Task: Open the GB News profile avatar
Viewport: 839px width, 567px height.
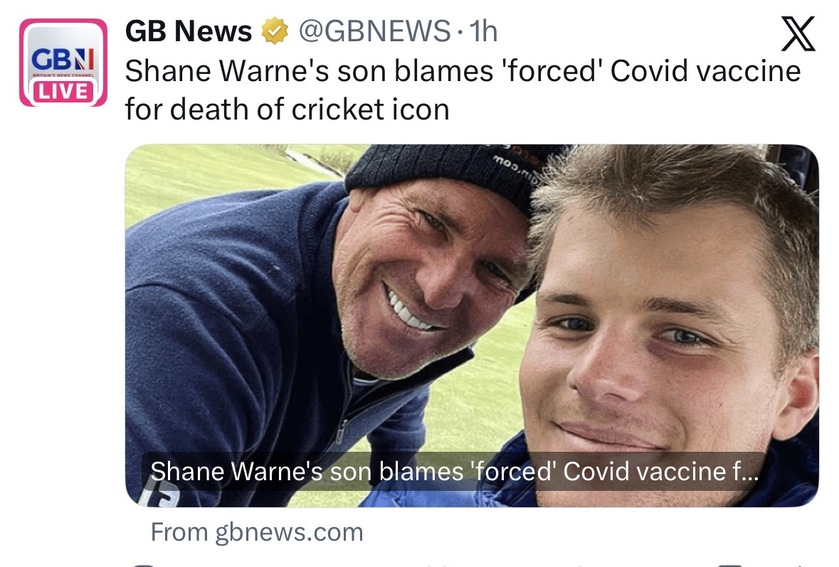Action: 63,62
